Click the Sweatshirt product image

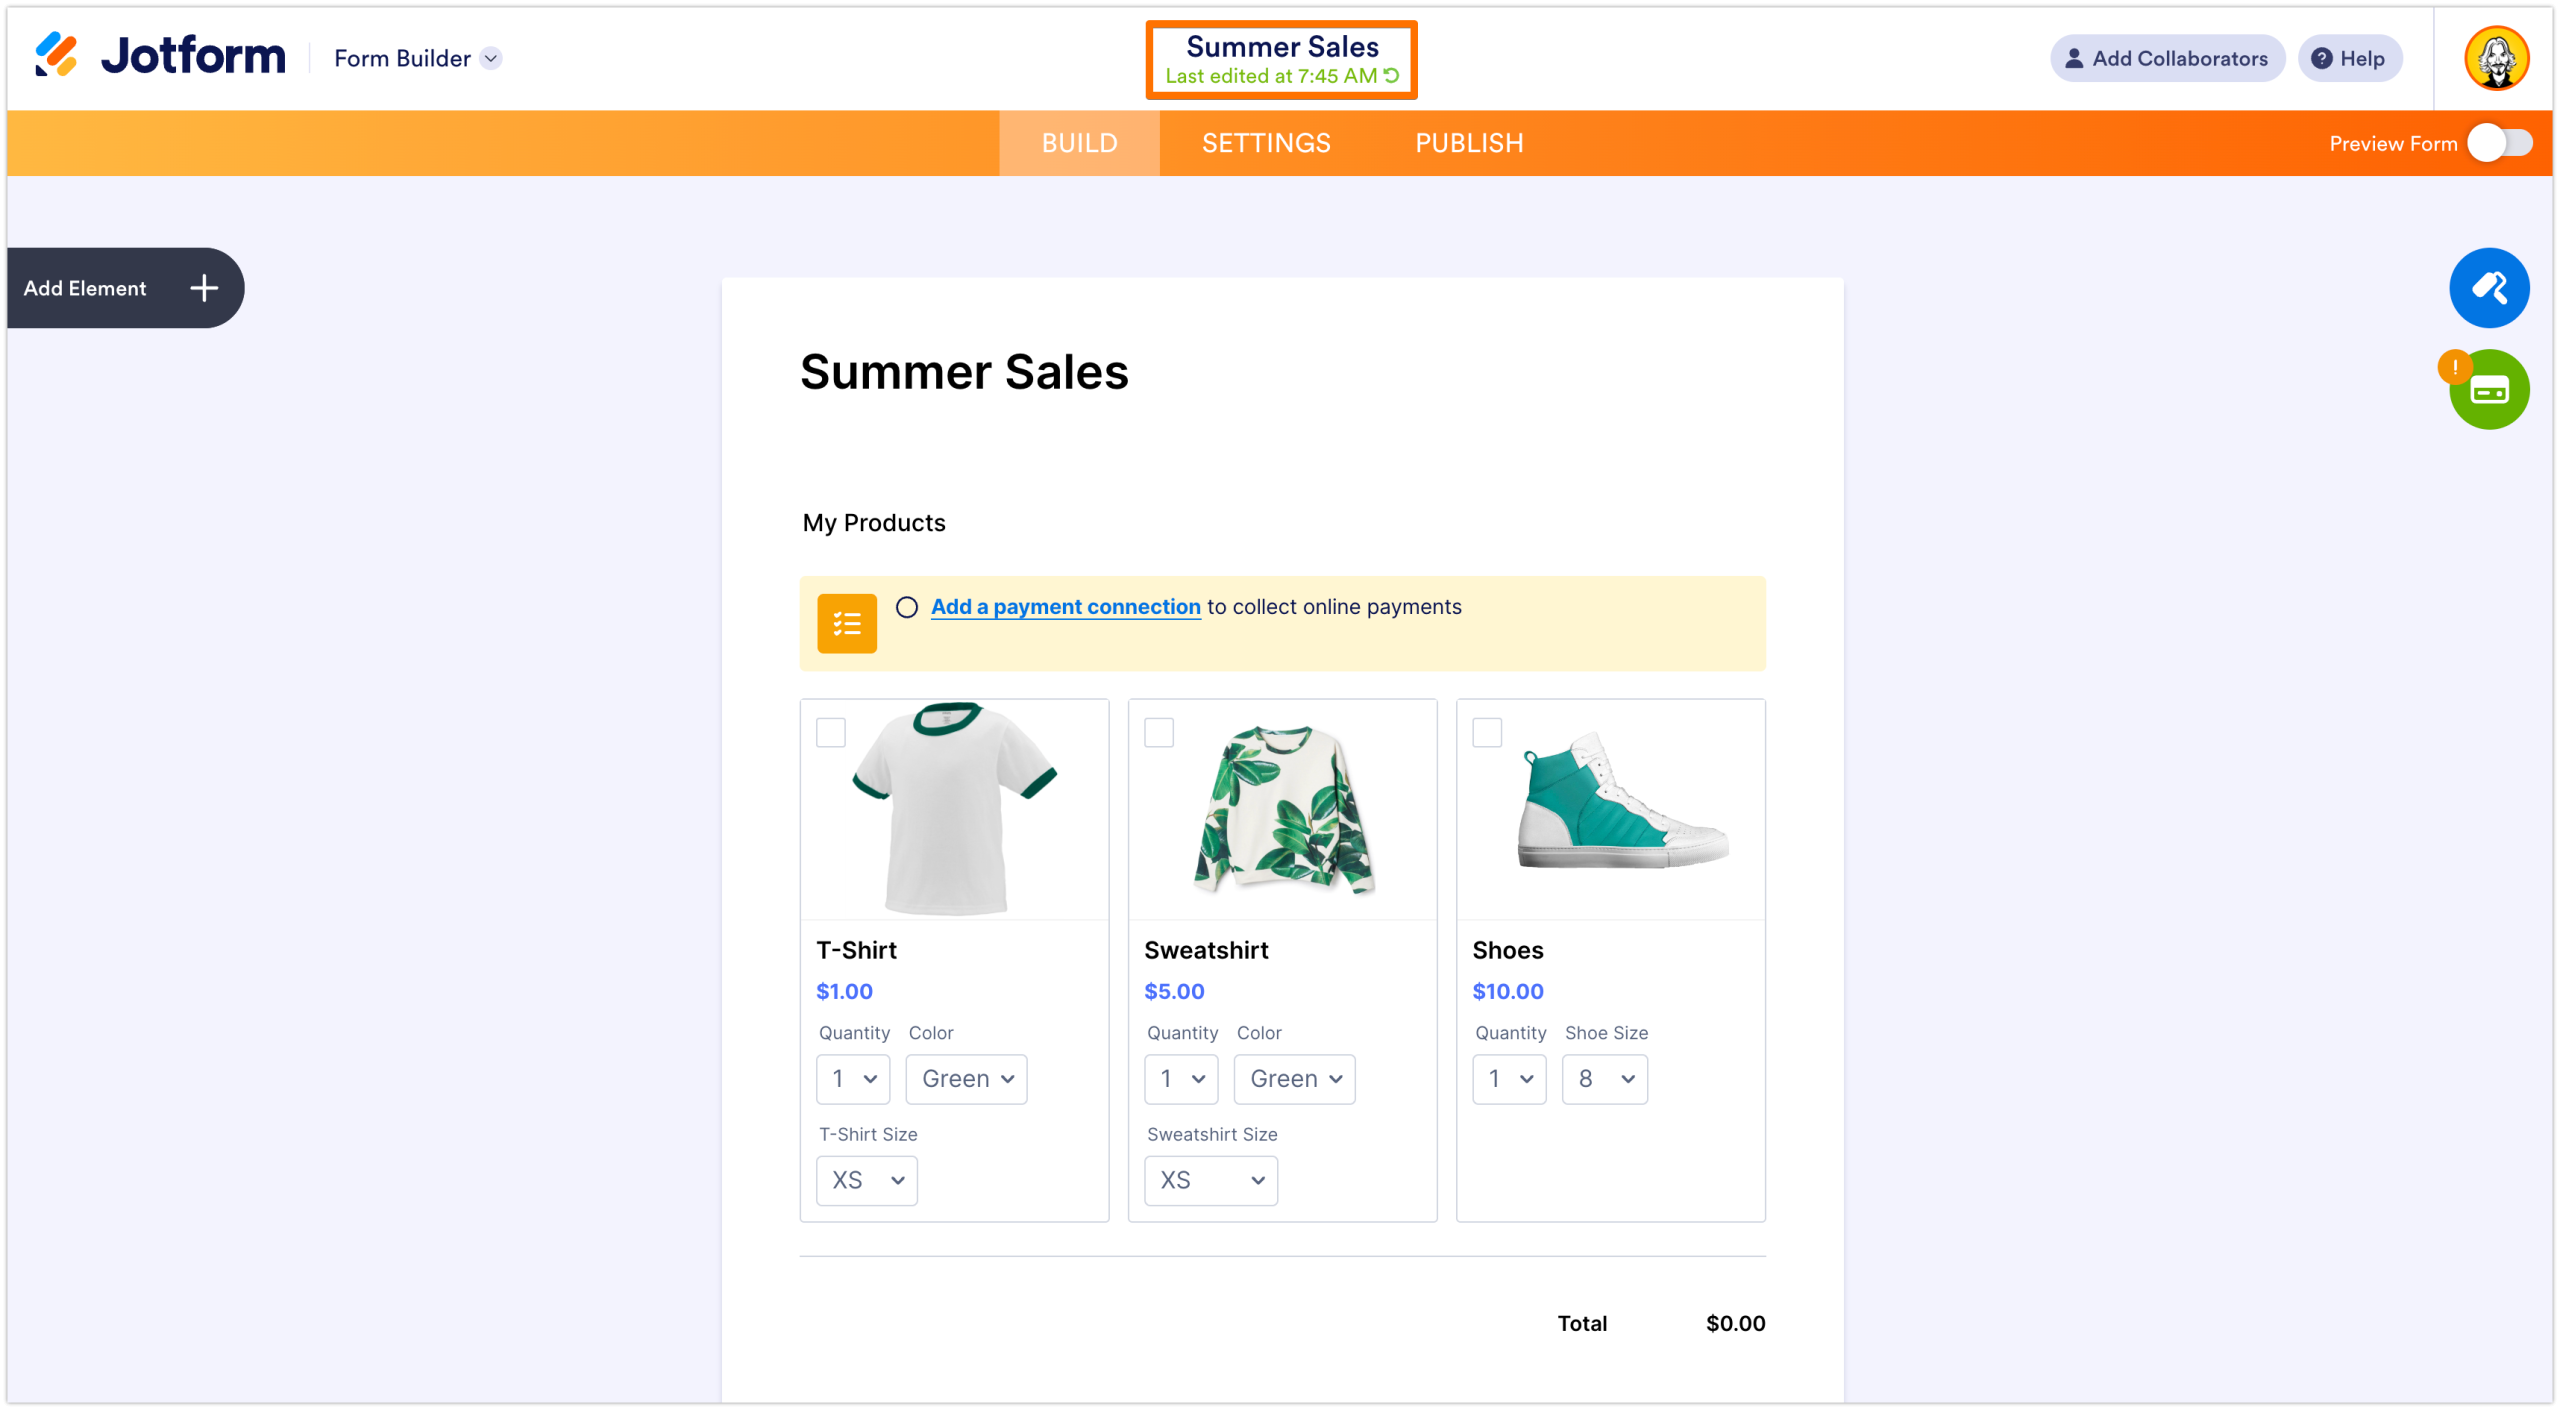coord(1284,809)
